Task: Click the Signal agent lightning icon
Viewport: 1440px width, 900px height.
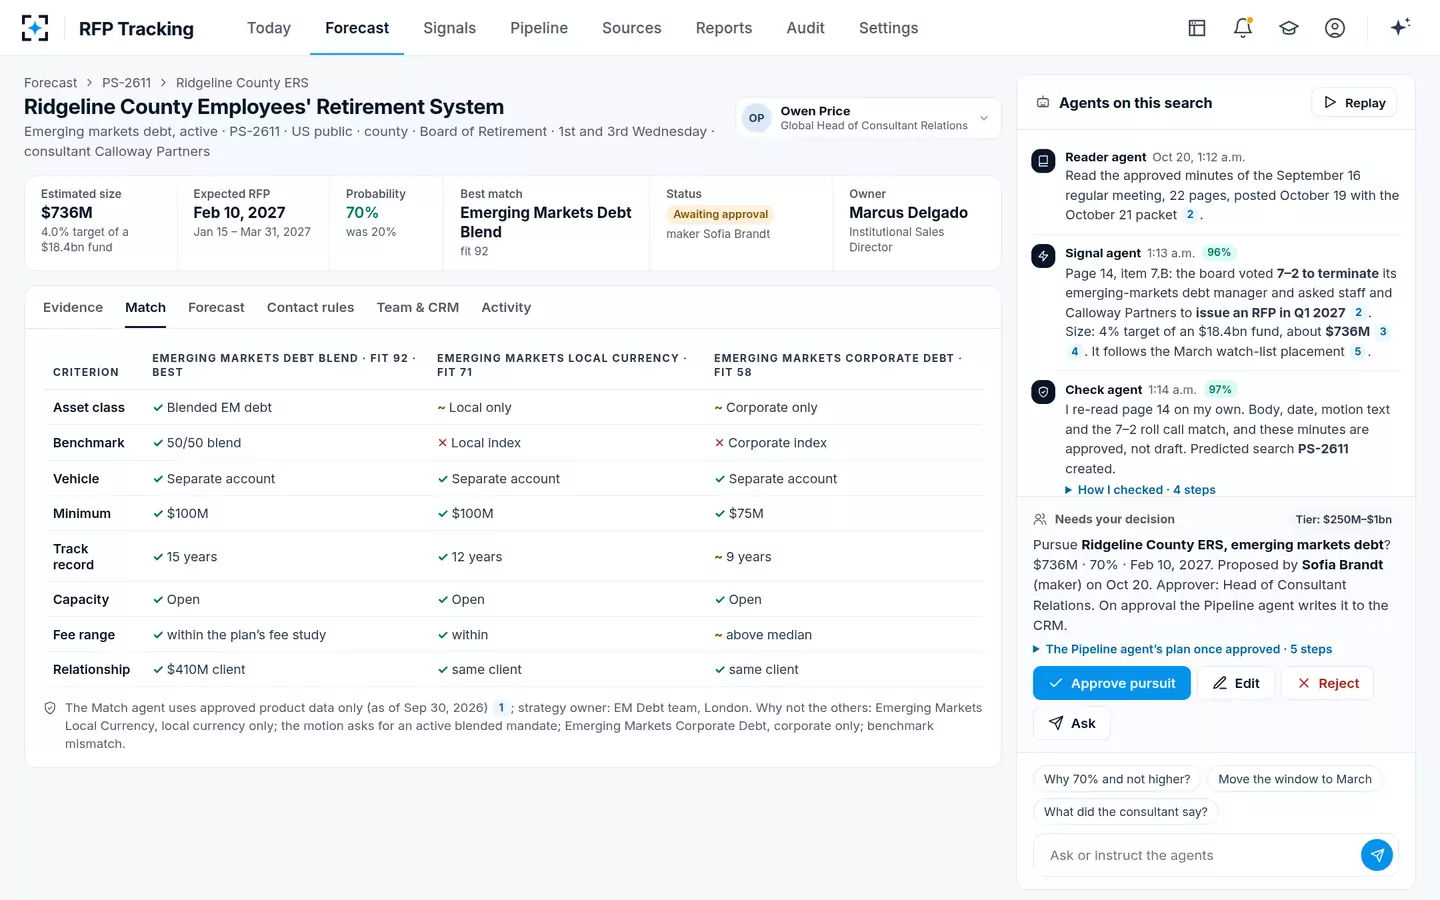Action: click(1043, 256)
